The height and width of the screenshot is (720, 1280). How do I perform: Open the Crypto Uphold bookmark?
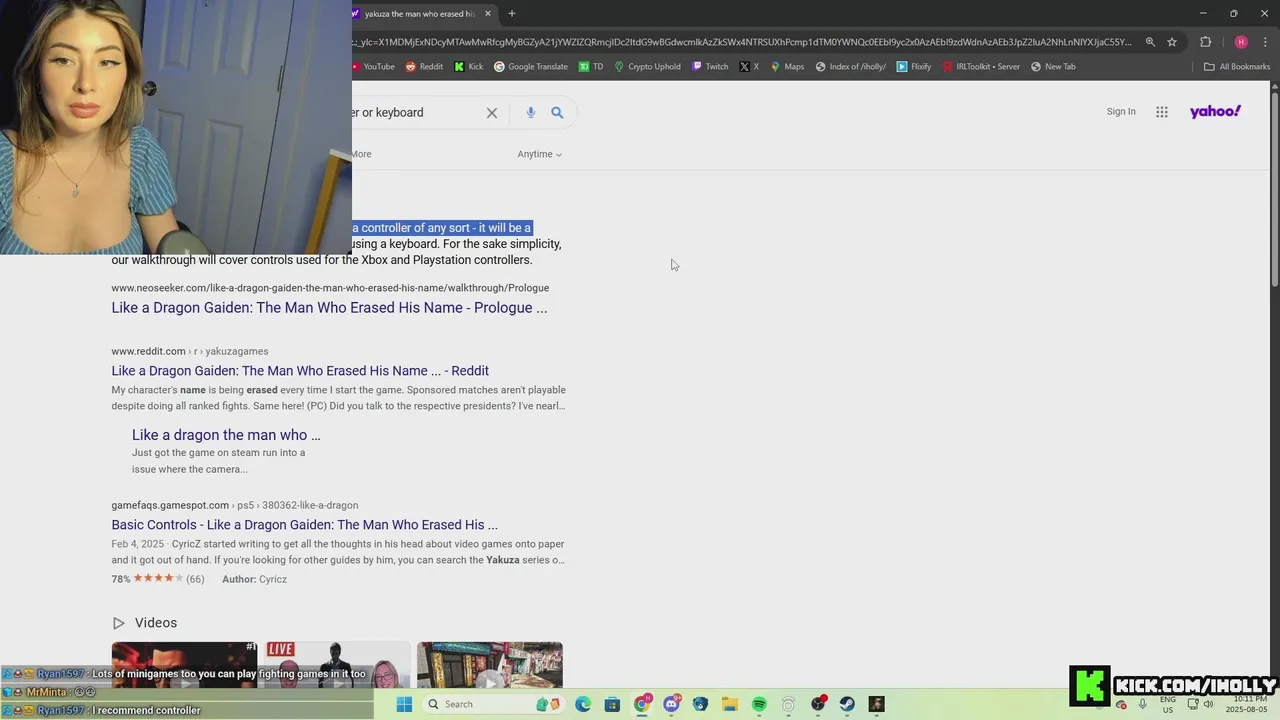[x=647, y=67]
